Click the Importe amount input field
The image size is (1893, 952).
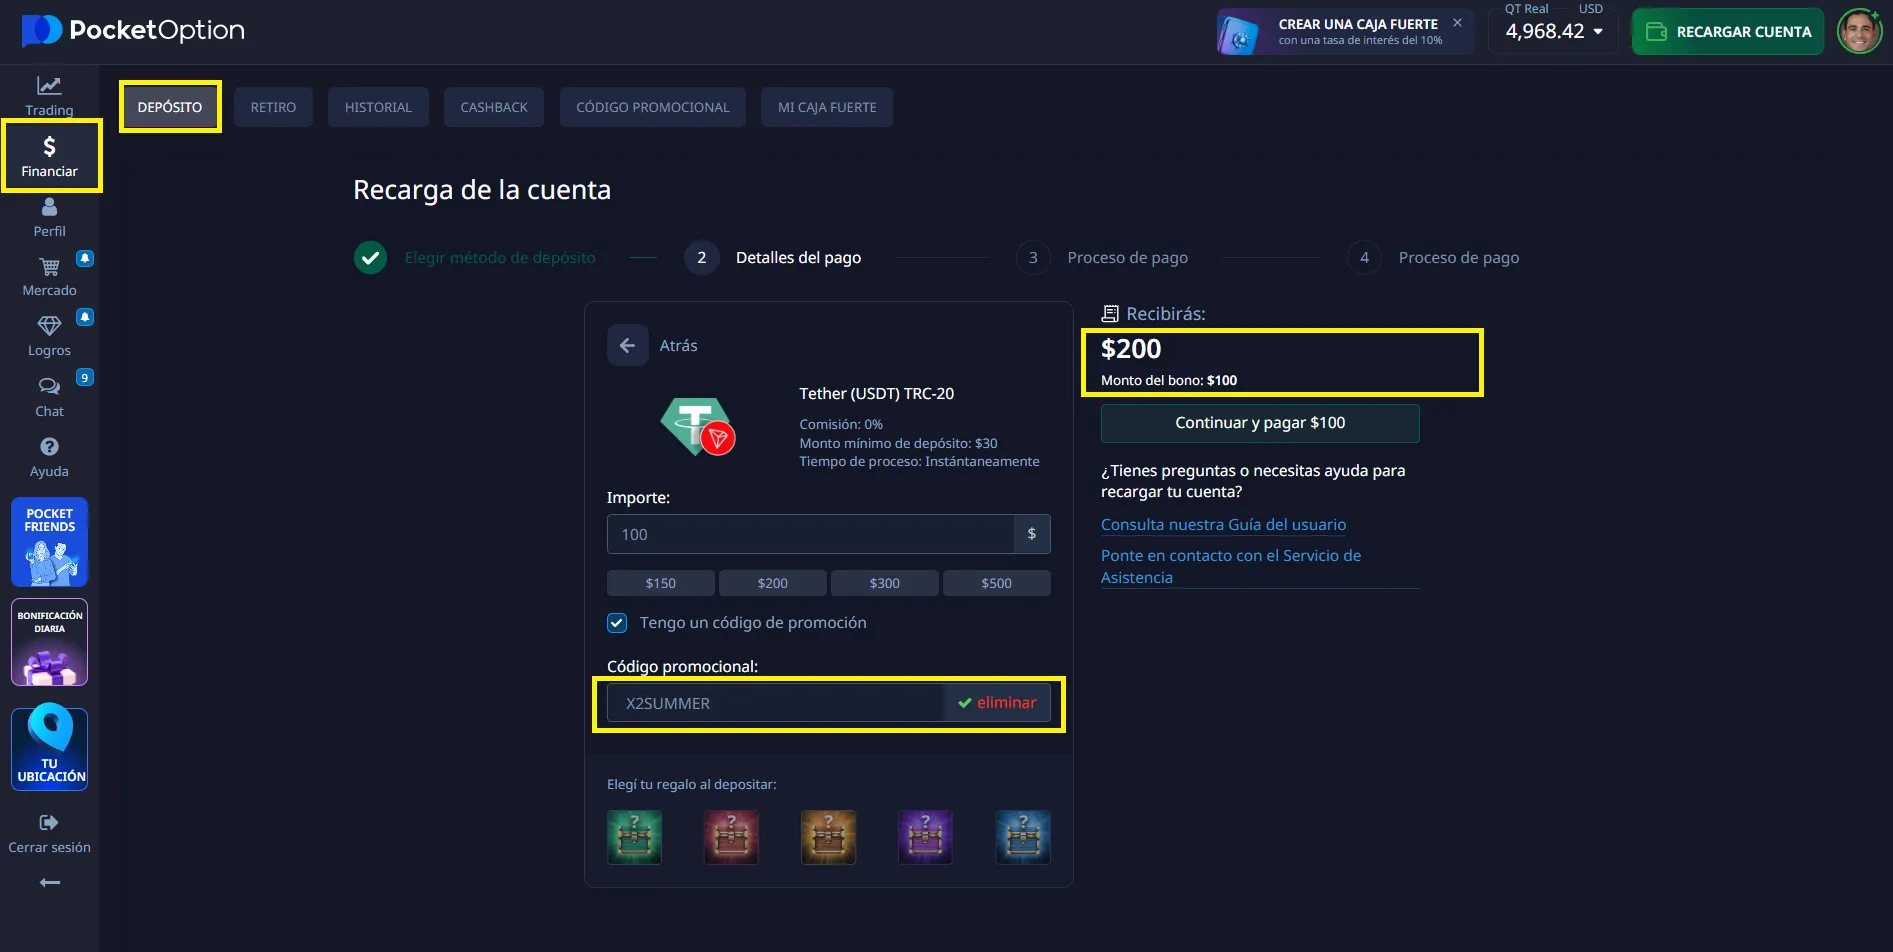click(x=810, y=534)
